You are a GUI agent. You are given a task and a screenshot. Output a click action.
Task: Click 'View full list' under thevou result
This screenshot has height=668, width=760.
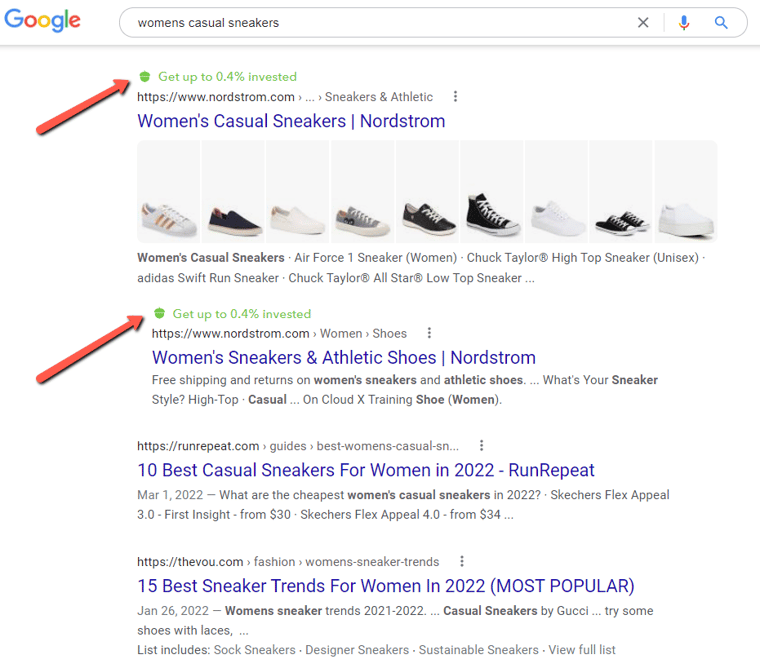click(582, 650)
